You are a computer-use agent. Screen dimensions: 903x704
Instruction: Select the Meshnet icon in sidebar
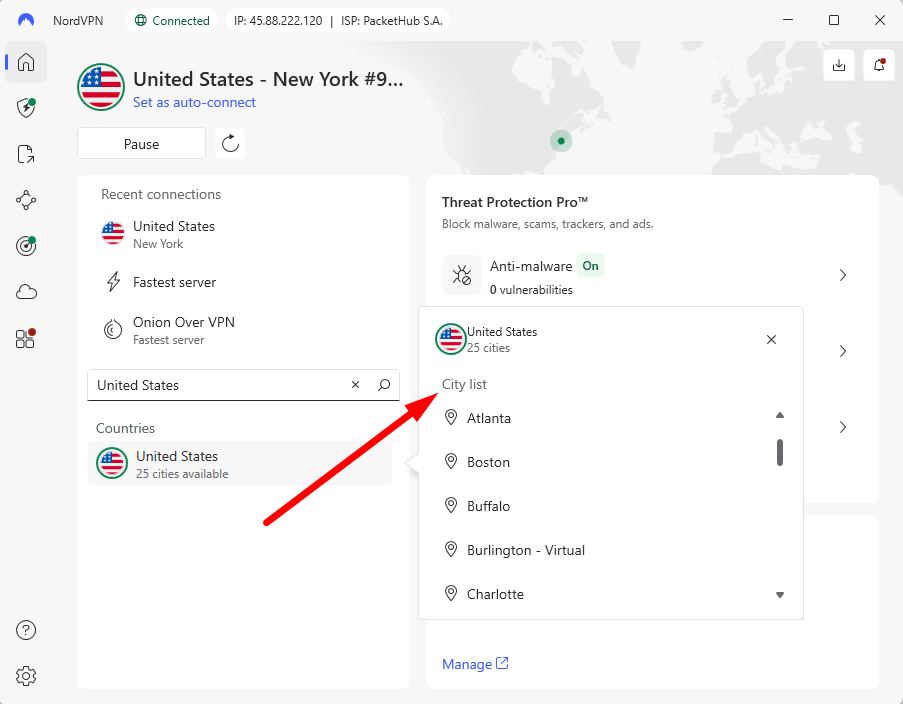pos(25,200)
